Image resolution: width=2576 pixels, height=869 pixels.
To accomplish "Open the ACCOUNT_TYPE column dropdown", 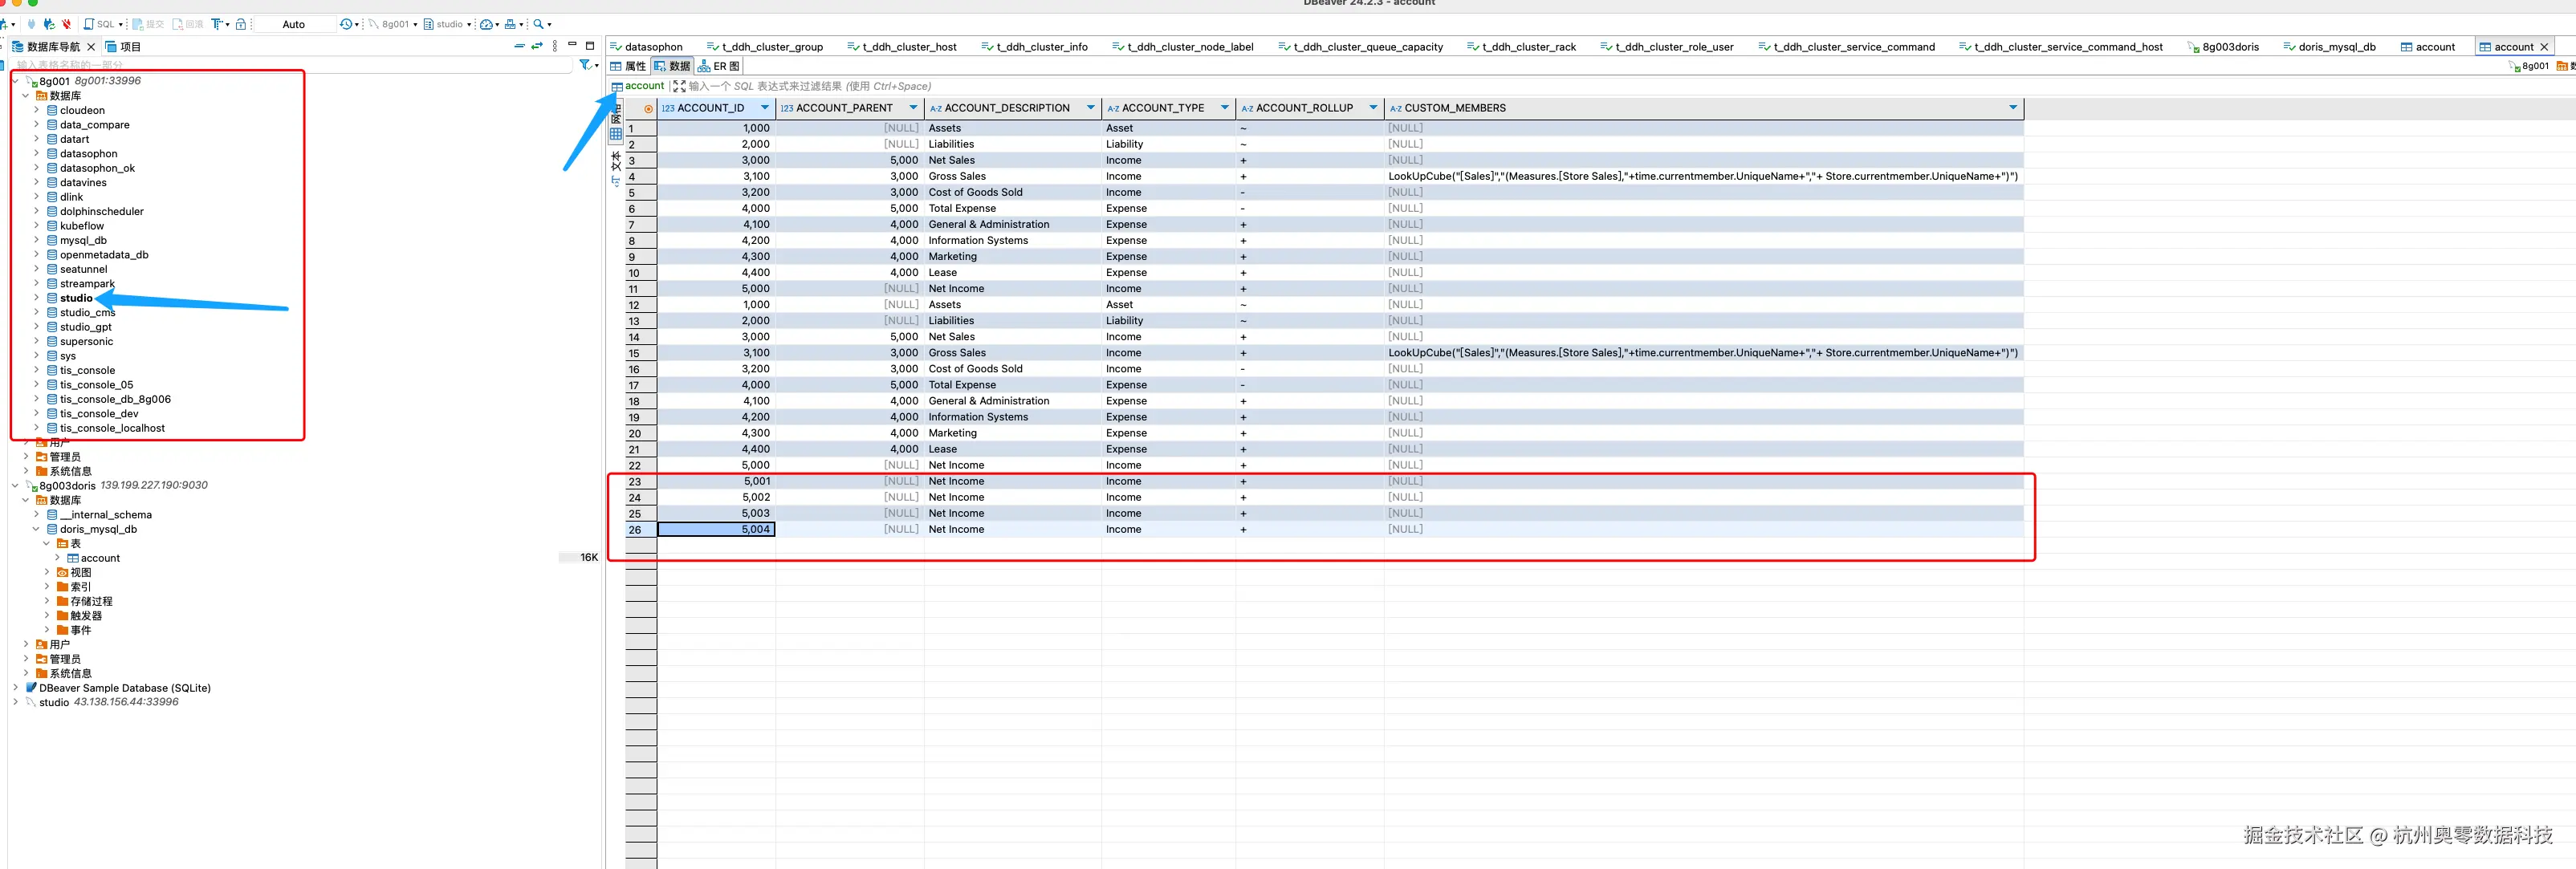I will pyautogui.click(x=1225, y=107).
